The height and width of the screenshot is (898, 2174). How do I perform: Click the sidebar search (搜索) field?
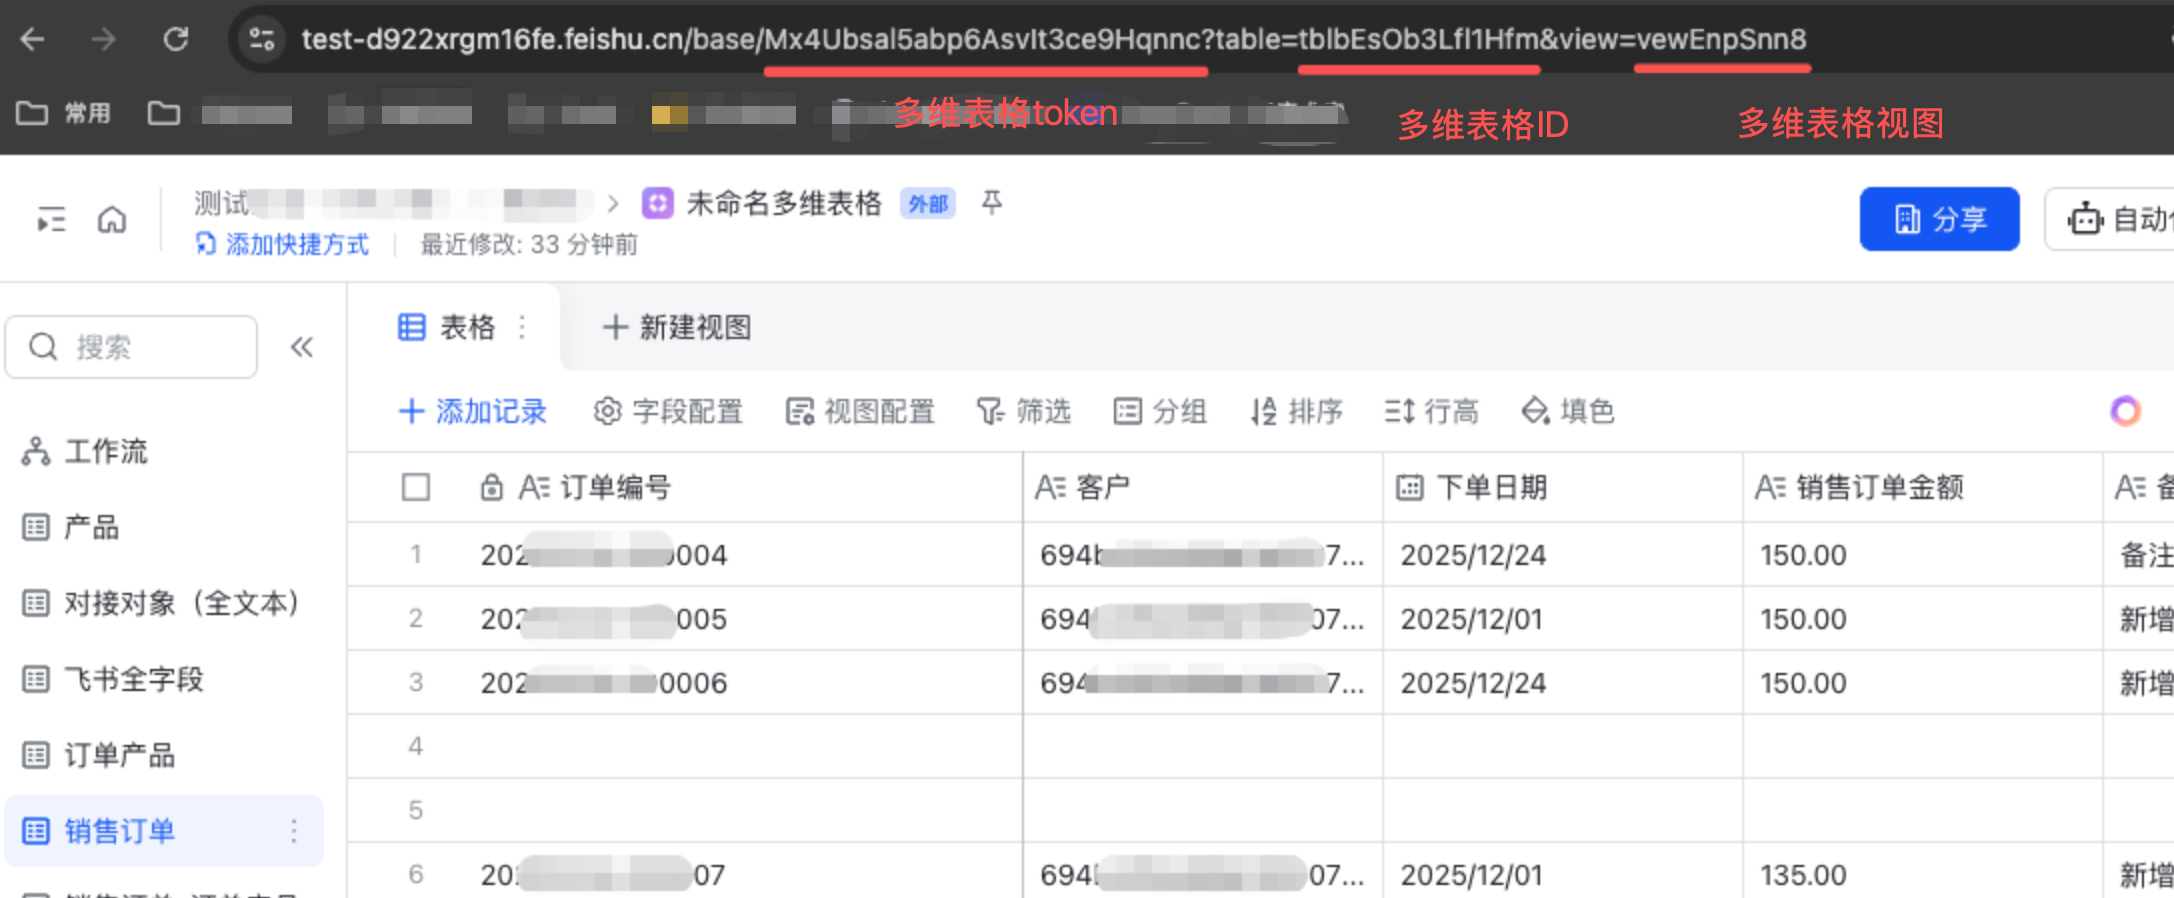[131, 347]
